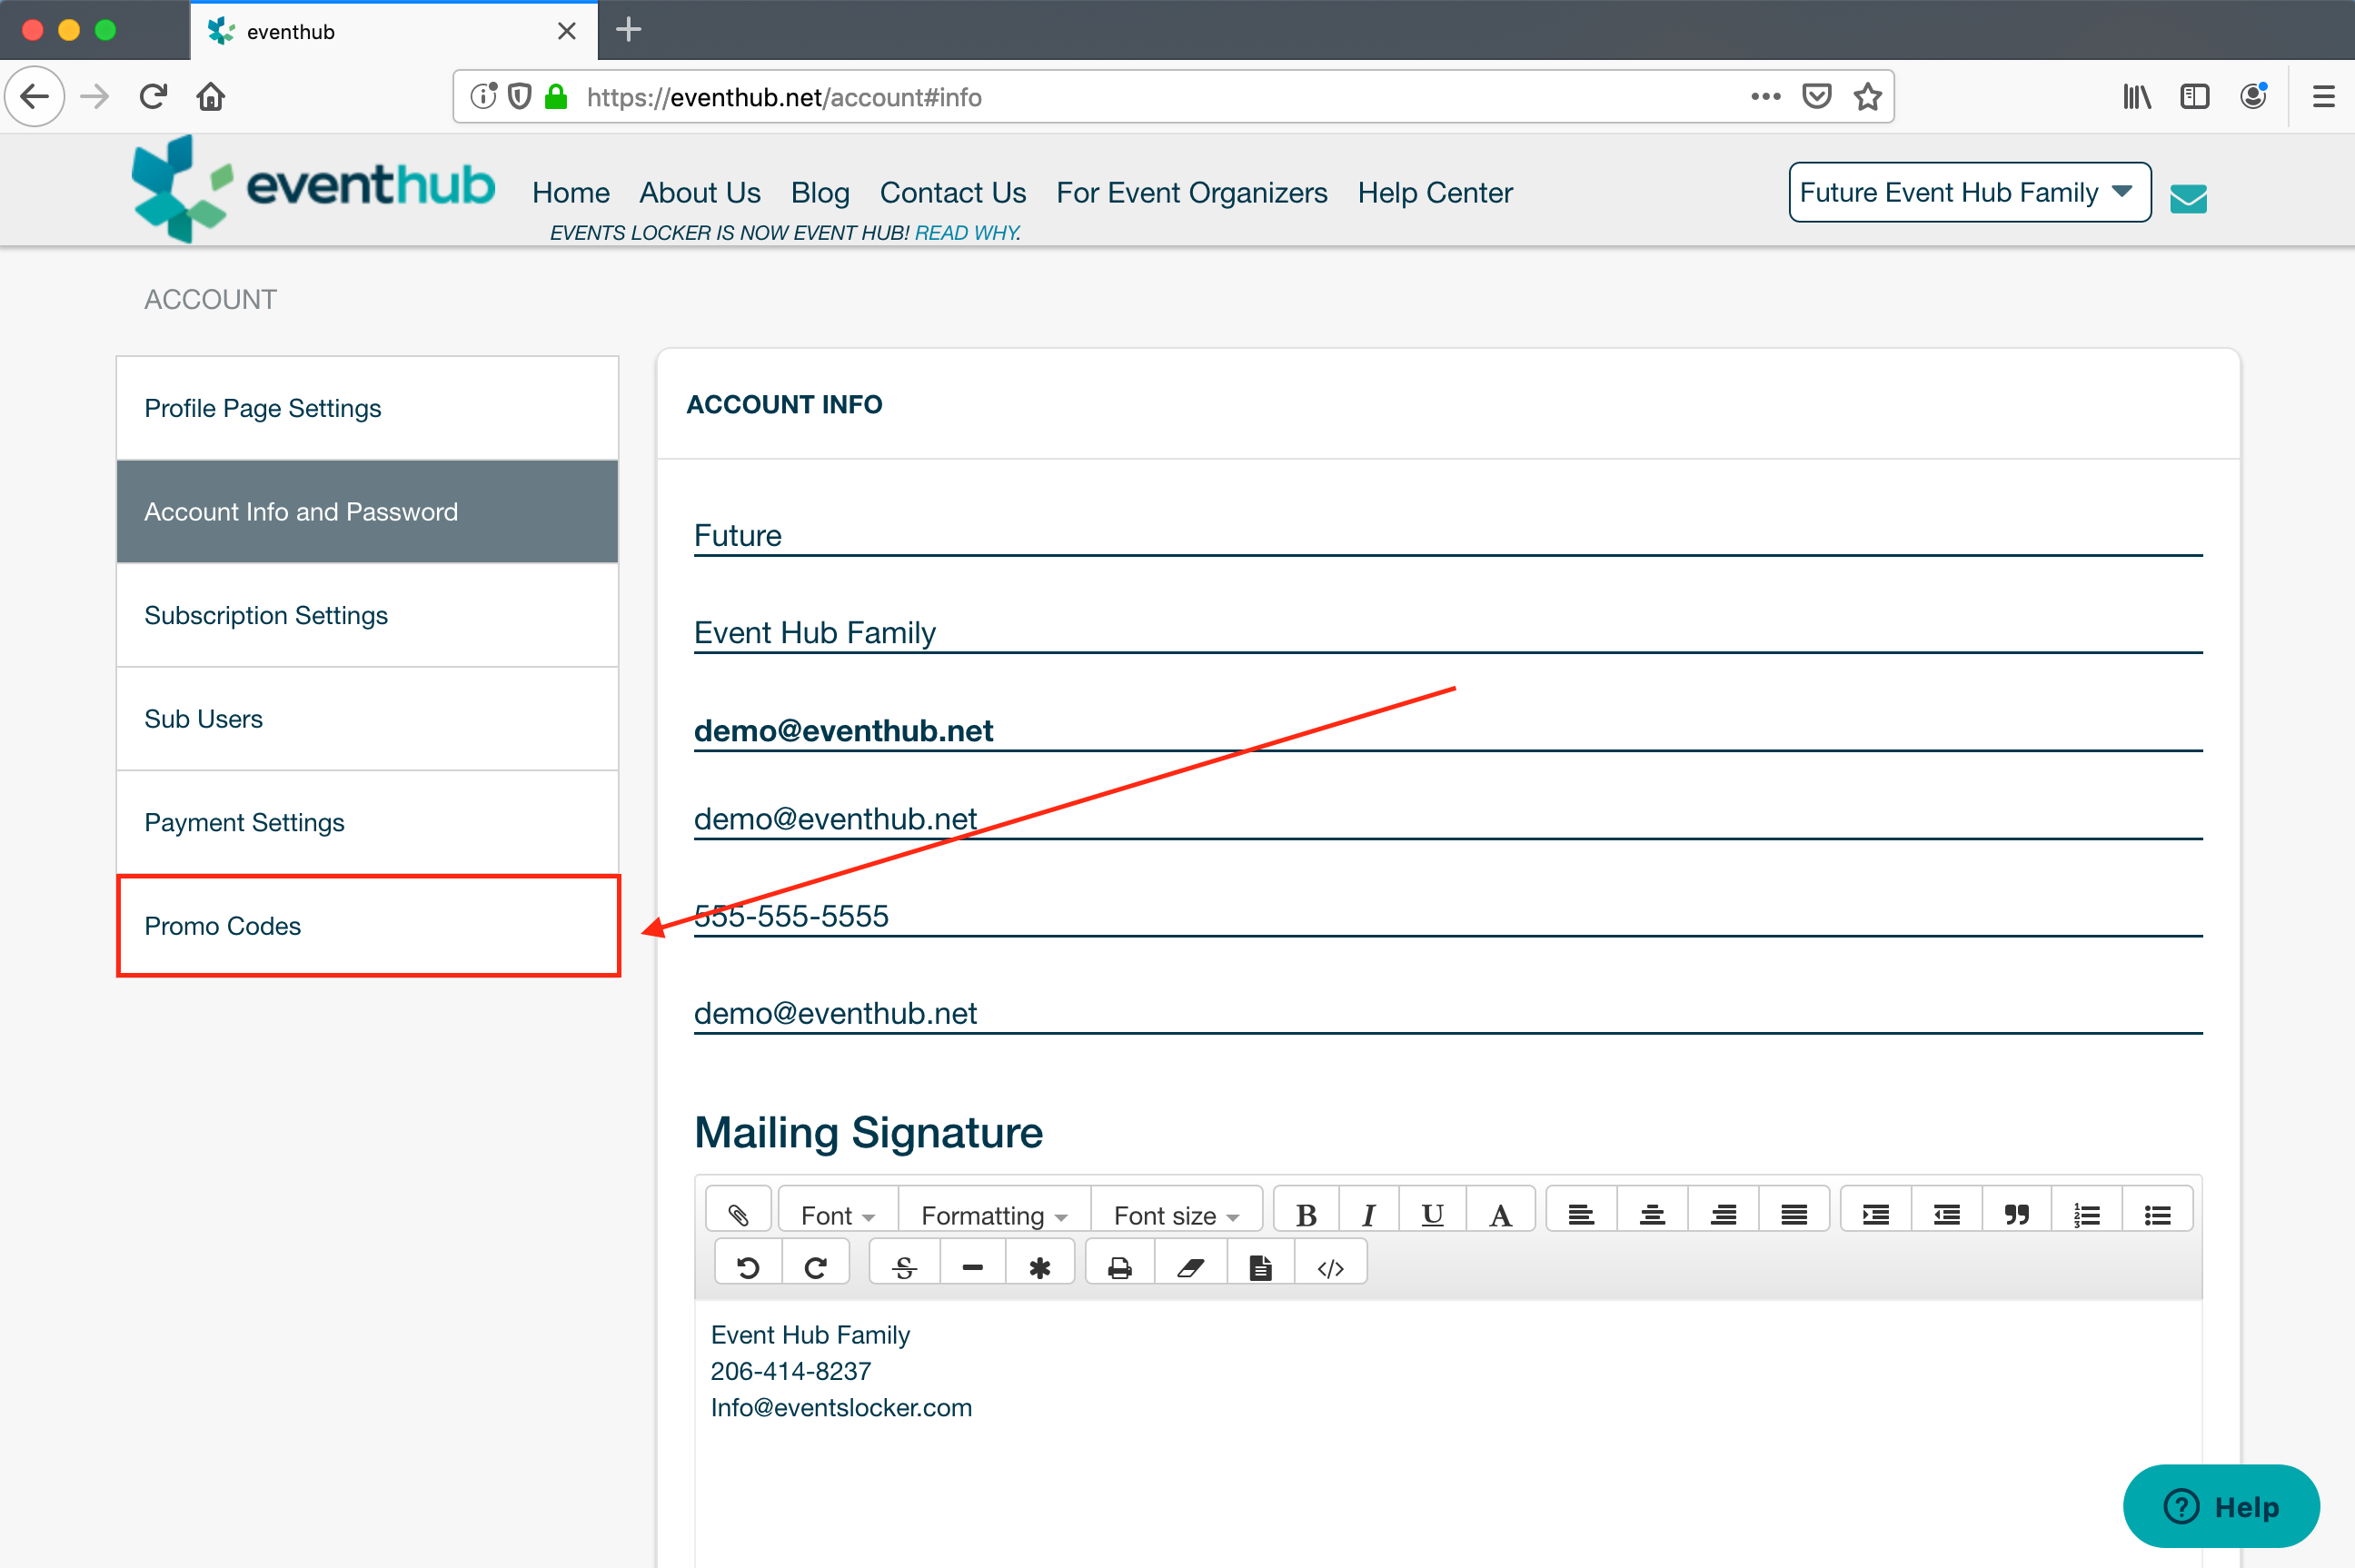The width and height of the screenshot is (2355, 1568).
Task: Click the attachment paperclip icon
Action: click(x=738, y=1214)
